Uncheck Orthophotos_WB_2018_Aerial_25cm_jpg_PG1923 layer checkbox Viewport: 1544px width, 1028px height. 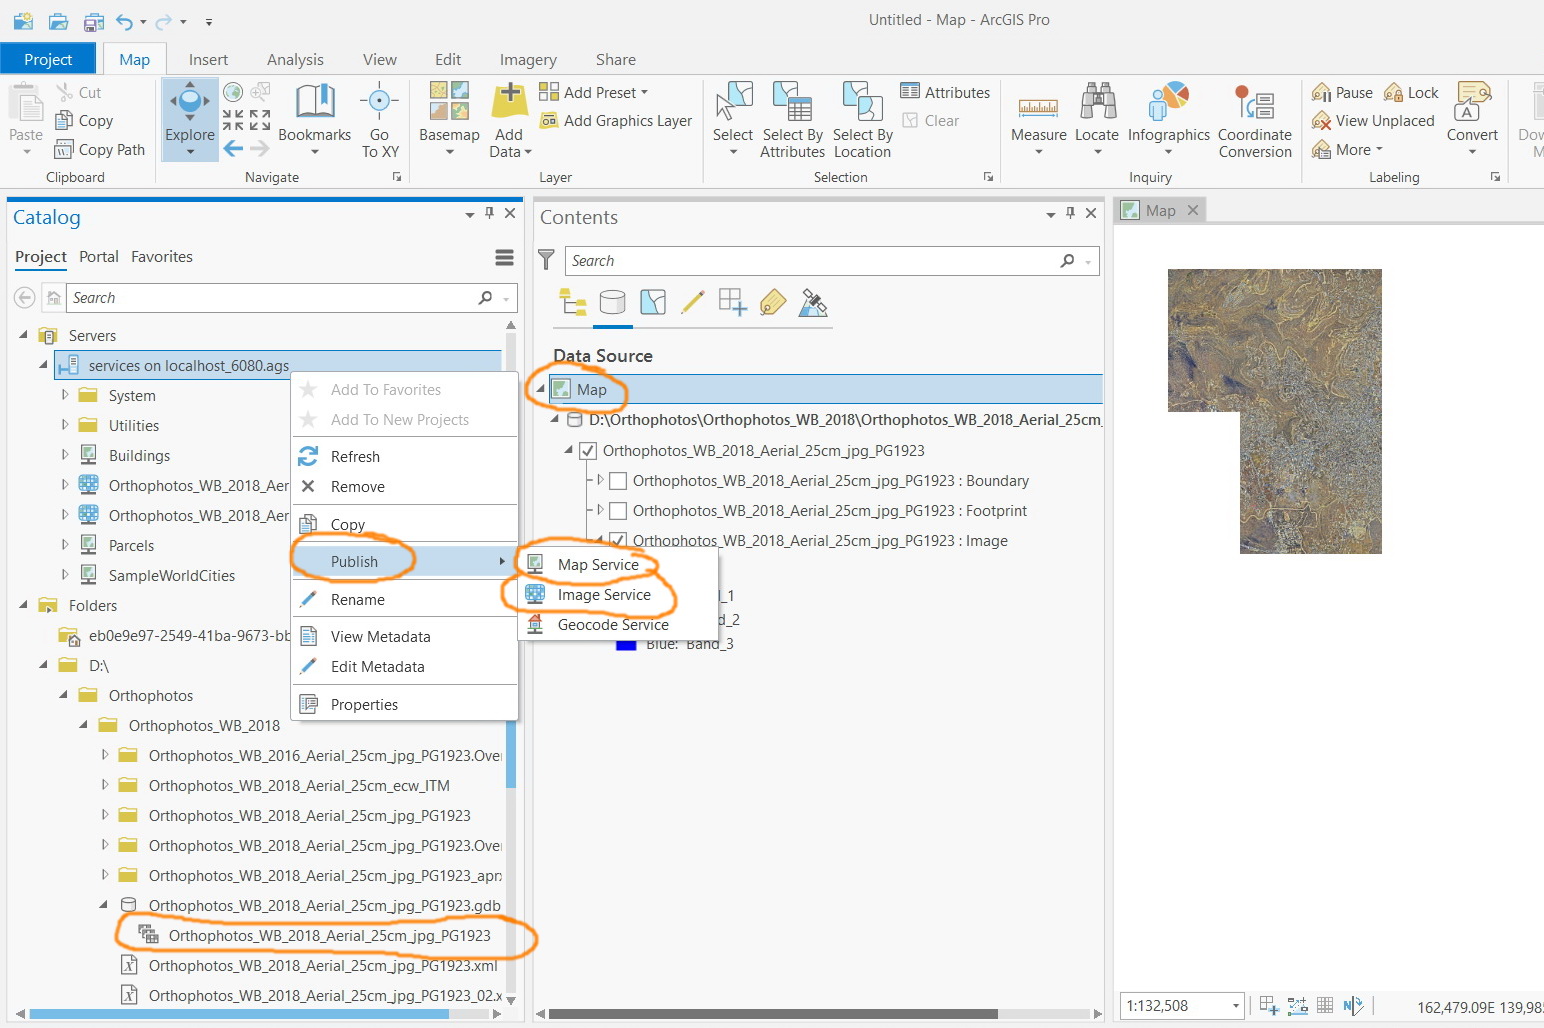coord(588,451)
